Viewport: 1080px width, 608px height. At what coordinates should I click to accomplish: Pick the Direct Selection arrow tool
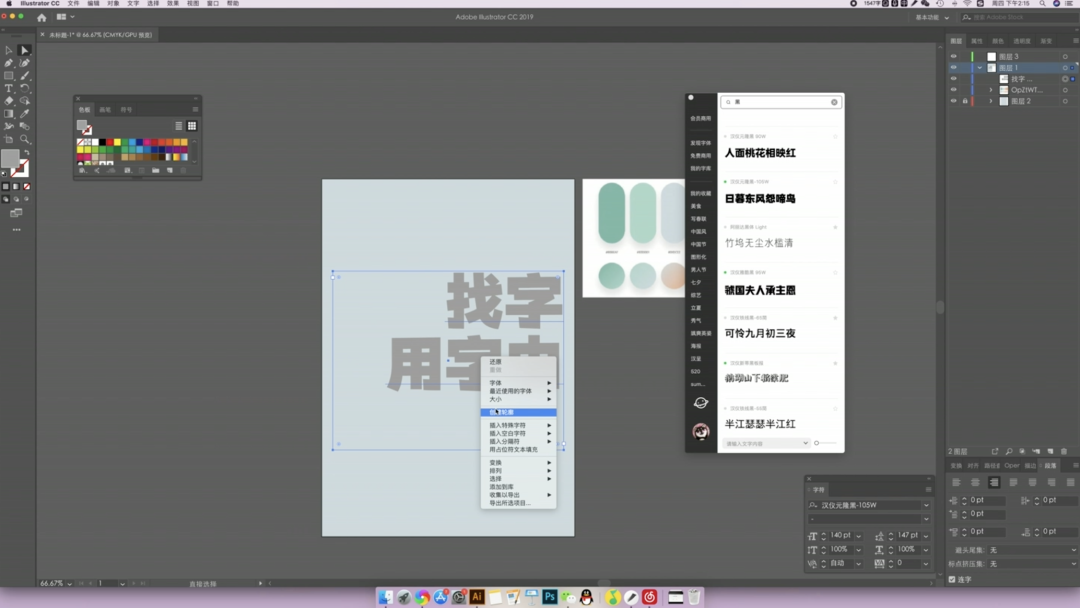point(25,49)
